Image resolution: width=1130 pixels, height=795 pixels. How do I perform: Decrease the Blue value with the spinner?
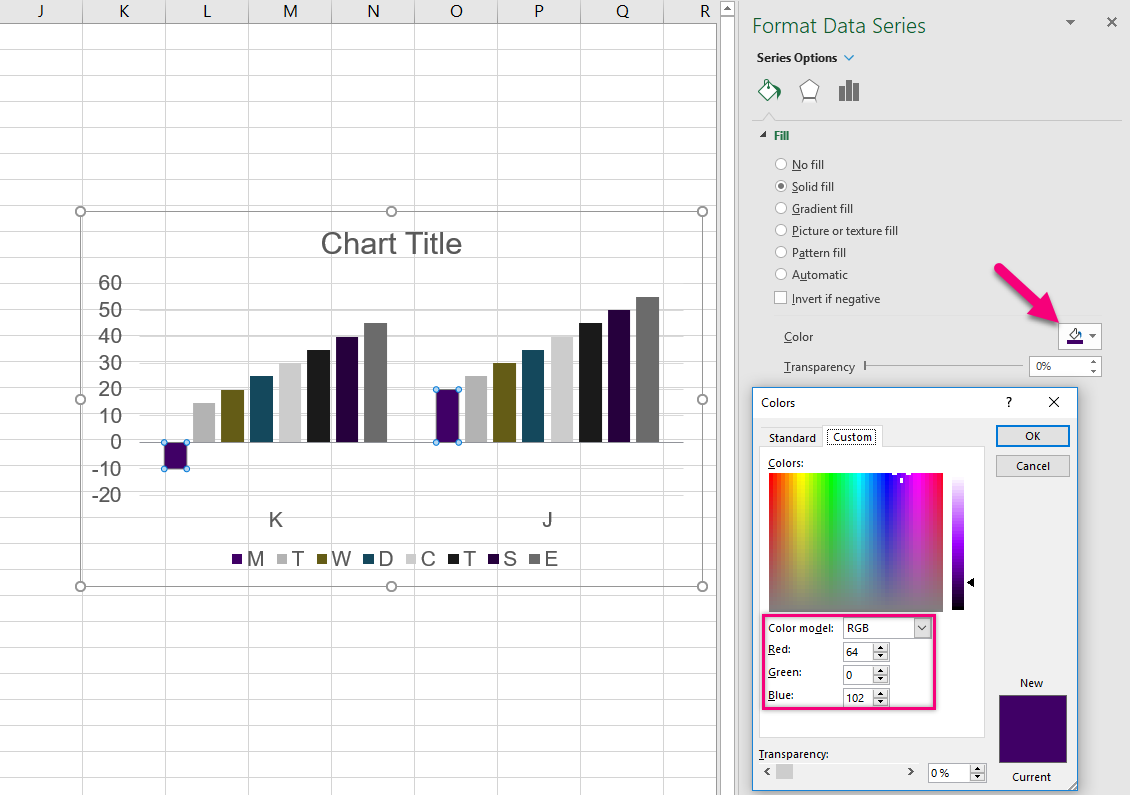click(x=880, y=702)
